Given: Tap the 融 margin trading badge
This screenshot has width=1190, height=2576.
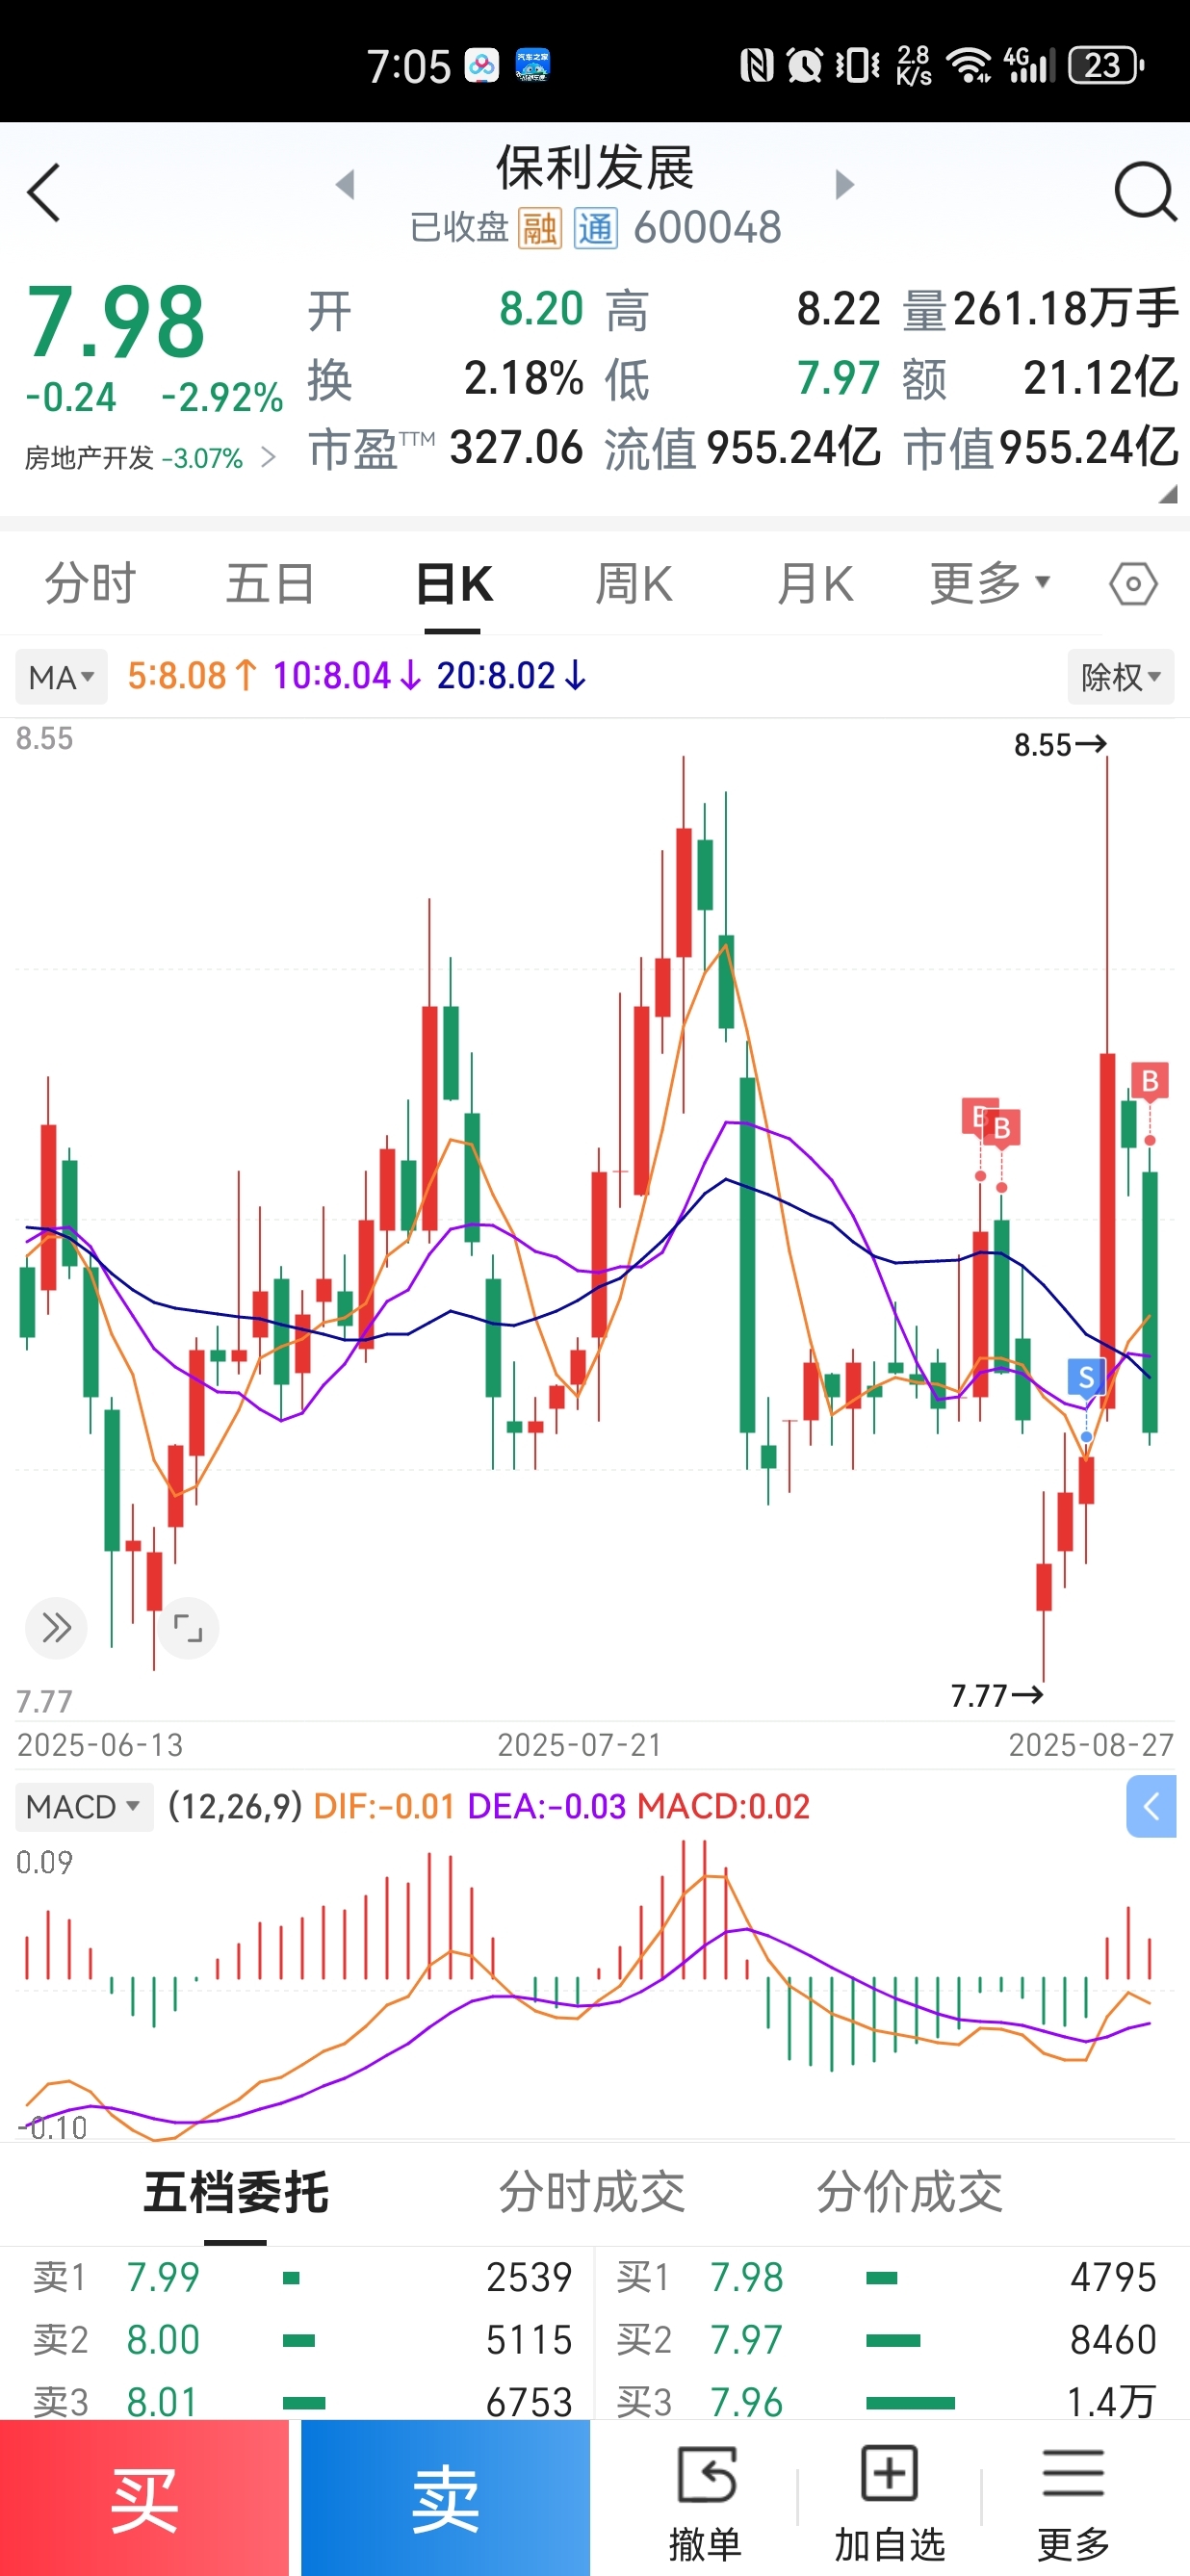Looking at the screenshot, I should click(x=540, y=229).
